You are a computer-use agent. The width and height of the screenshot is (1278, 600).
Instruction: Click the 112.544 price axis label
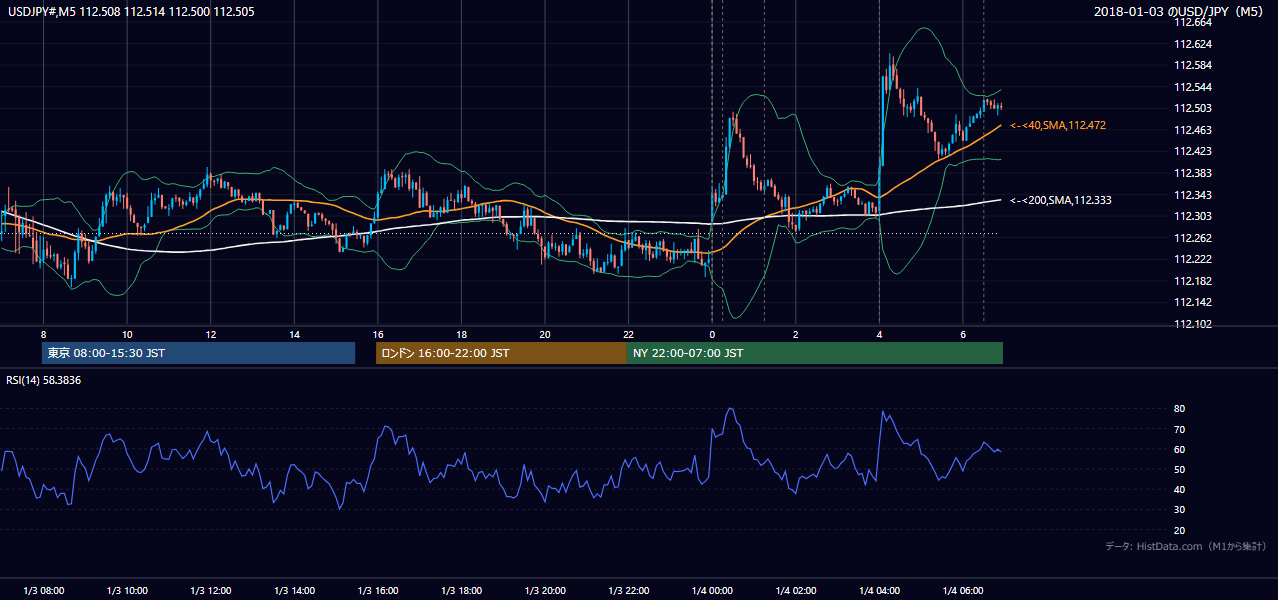[x=1192, y=87]
